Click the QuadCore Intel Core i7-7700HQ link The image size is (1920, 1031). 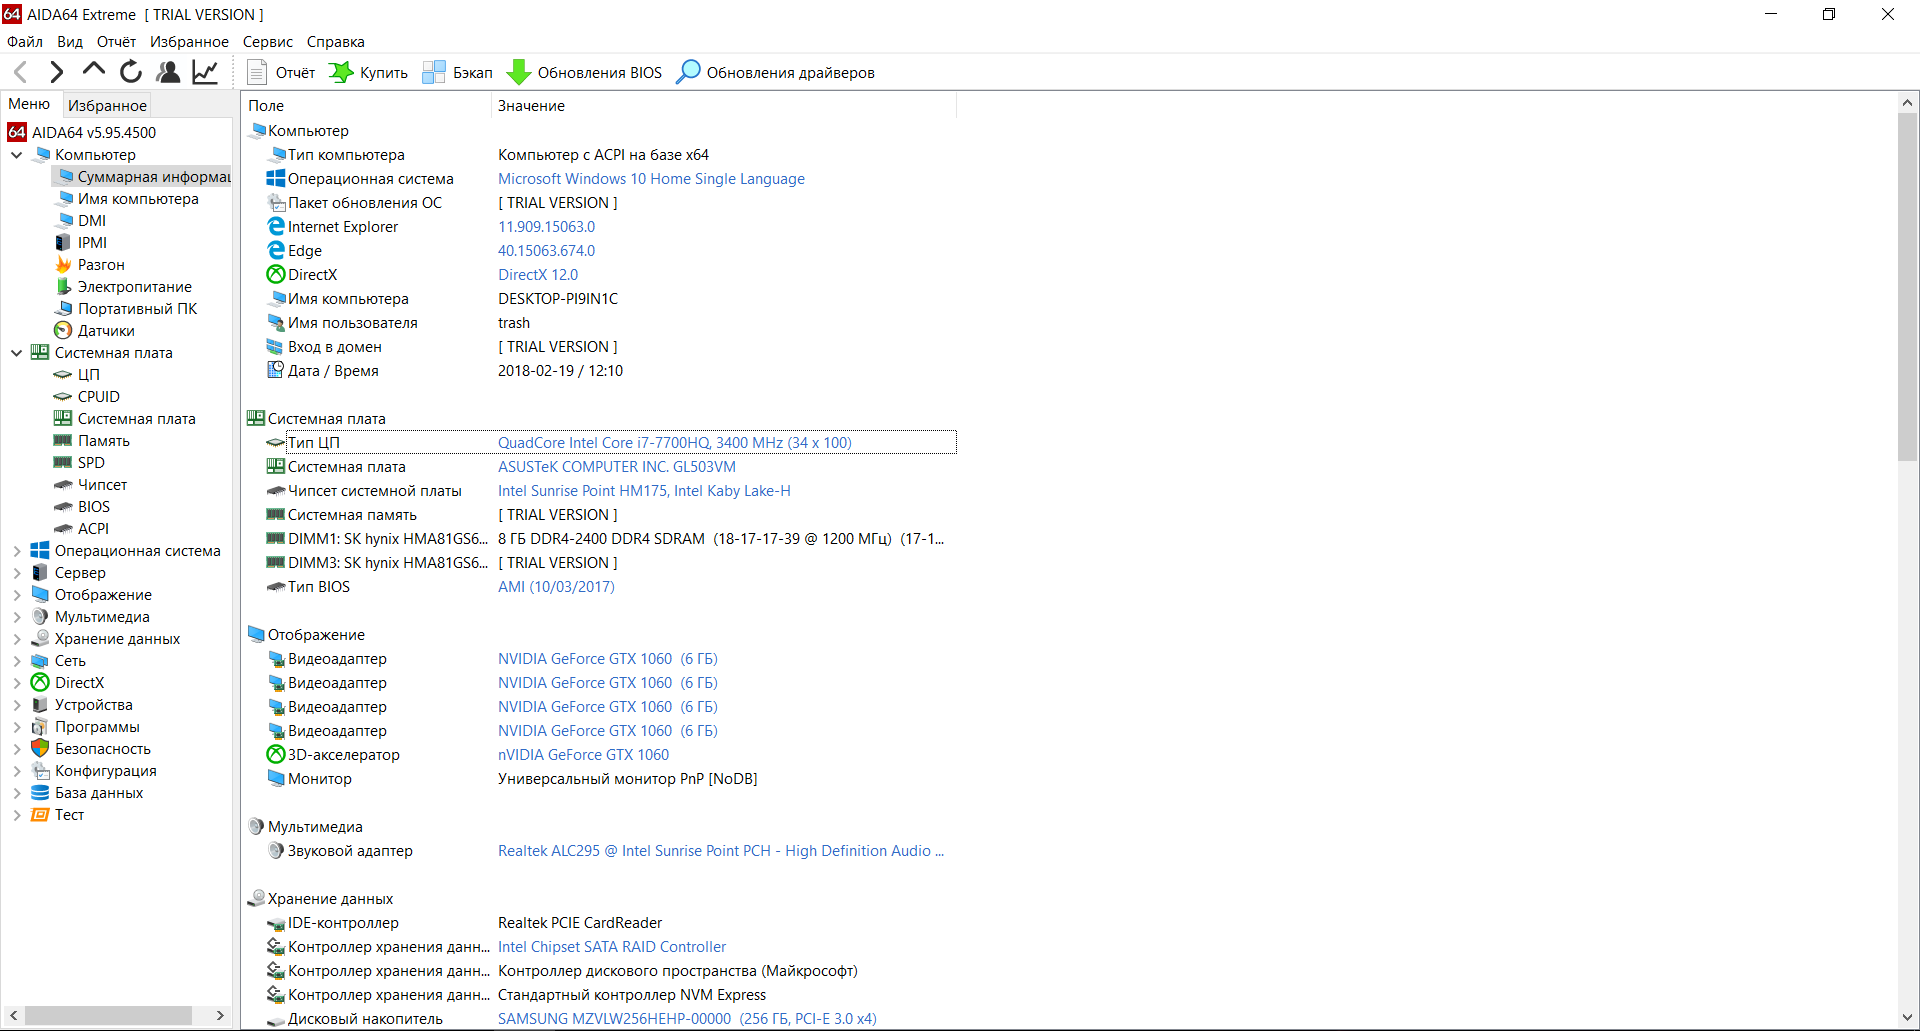[674, 443]
